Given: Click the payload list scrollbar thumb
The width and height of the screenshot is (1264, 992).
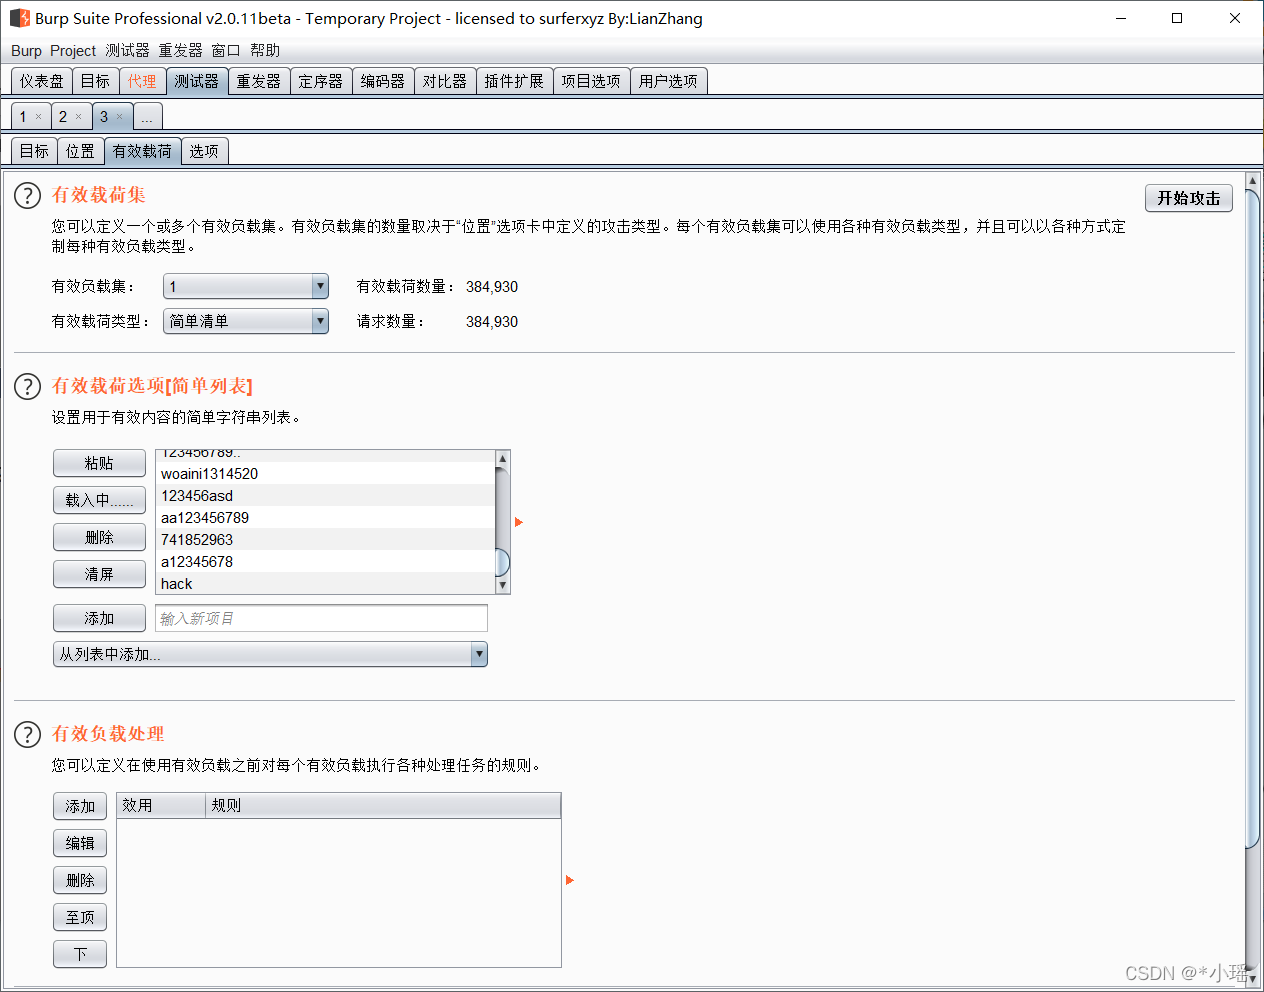Looking at the screenshot, I should pos(503,563).
